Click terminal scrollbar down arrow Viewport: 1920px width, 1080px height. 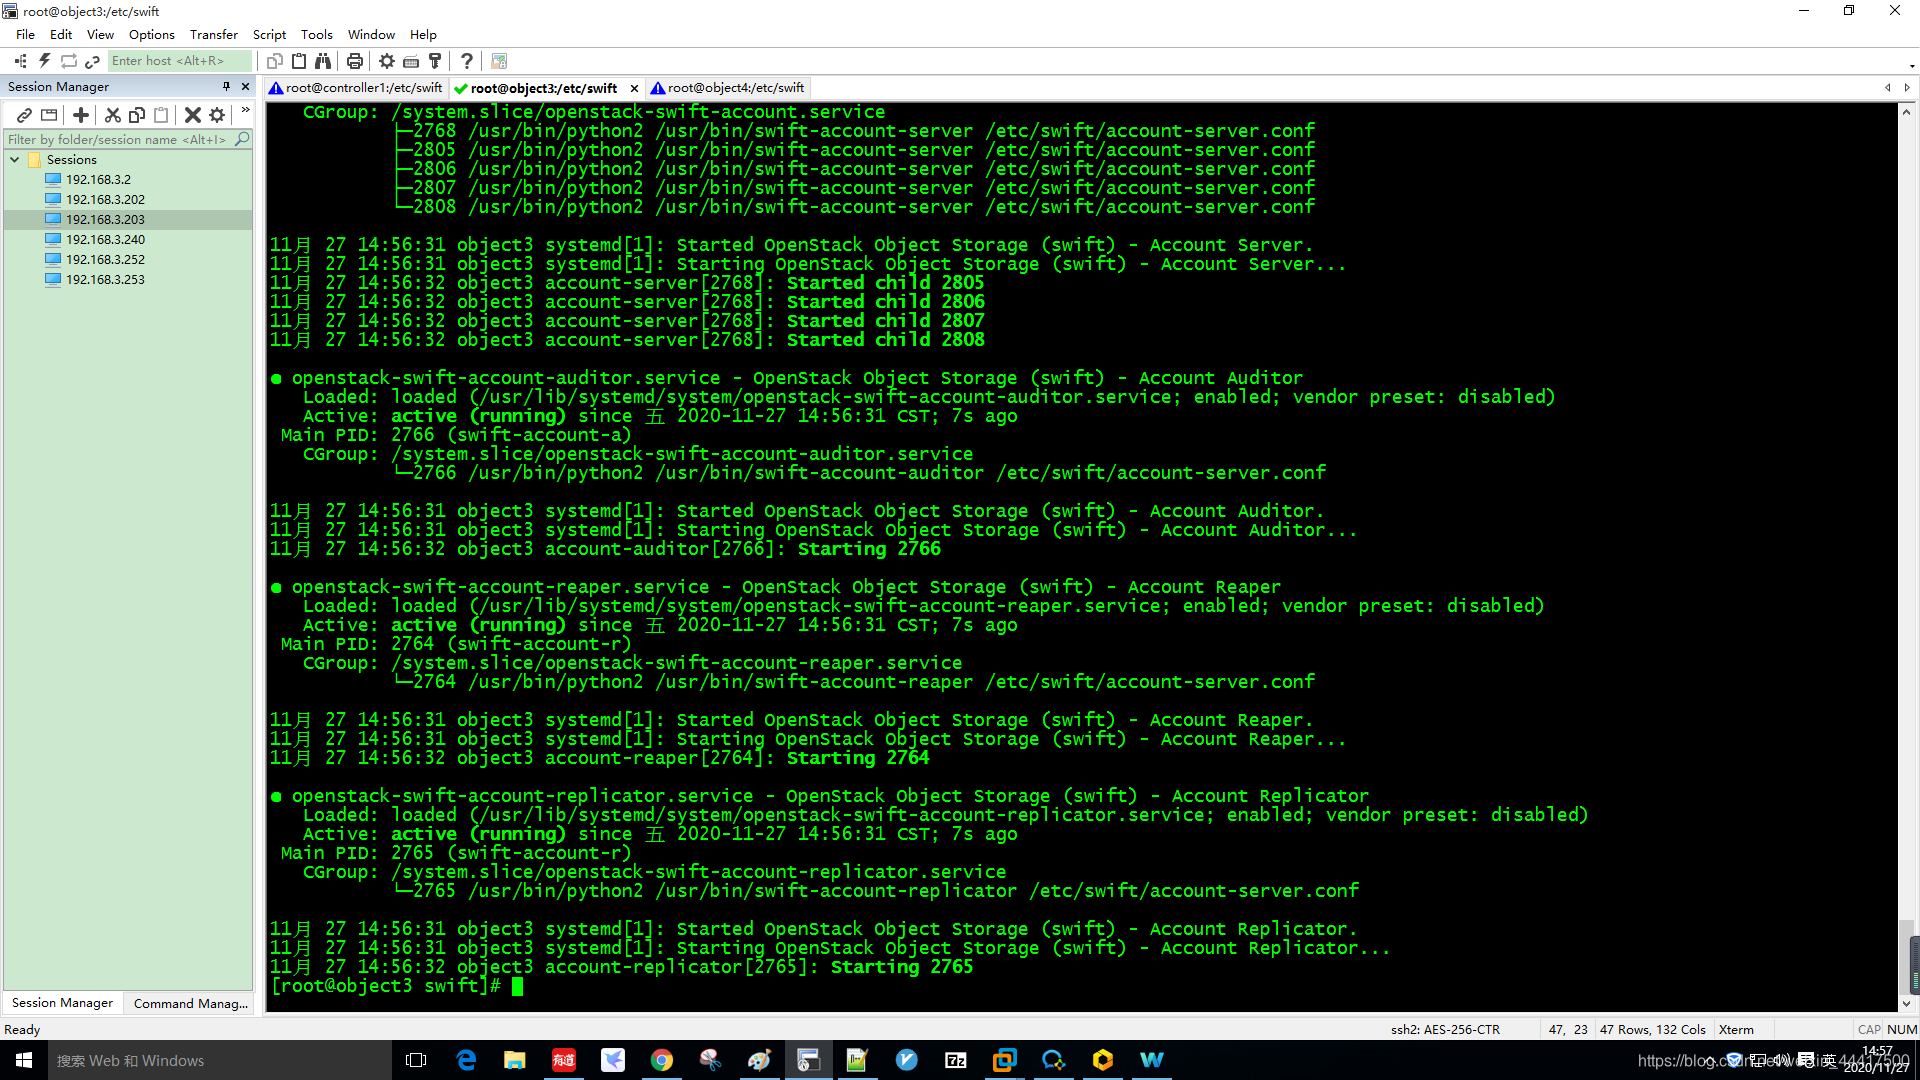[1906, 1004]
